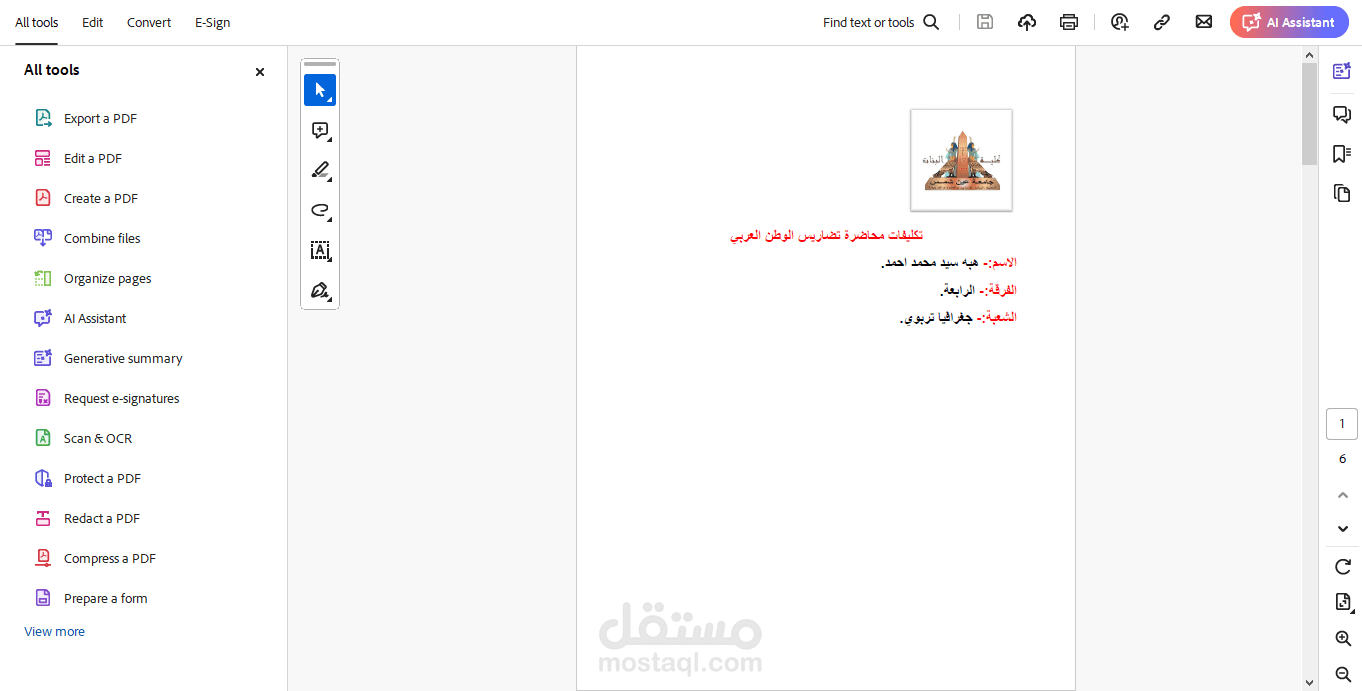The height and width of the screenshot is (691, 1362).
Task: Open the E-Sign tab
Action: (x=212, y=22)
